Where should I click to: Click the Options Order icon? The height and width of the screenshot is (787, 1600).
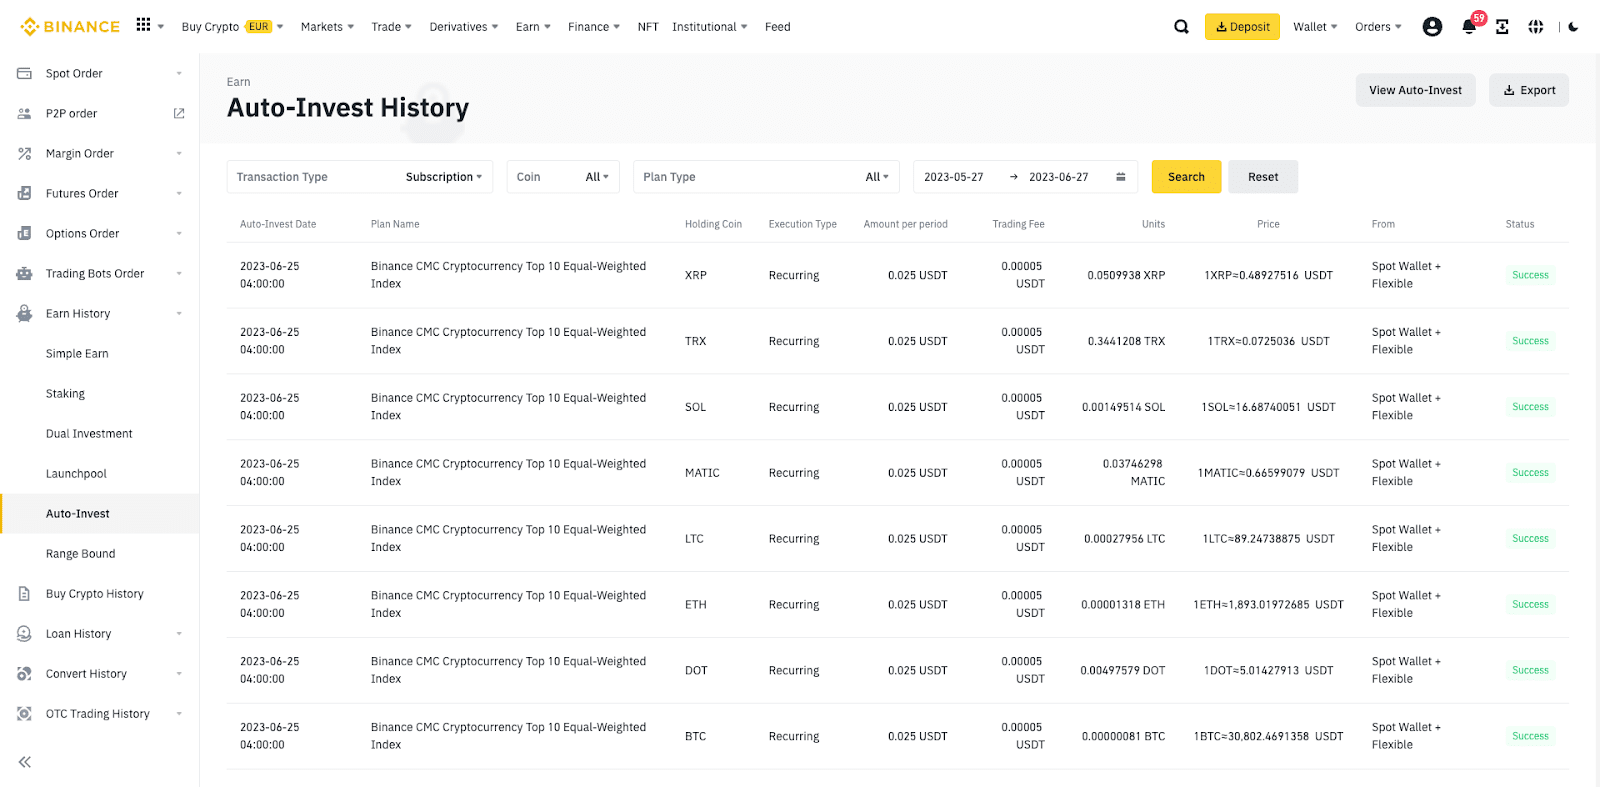[24, 233]
